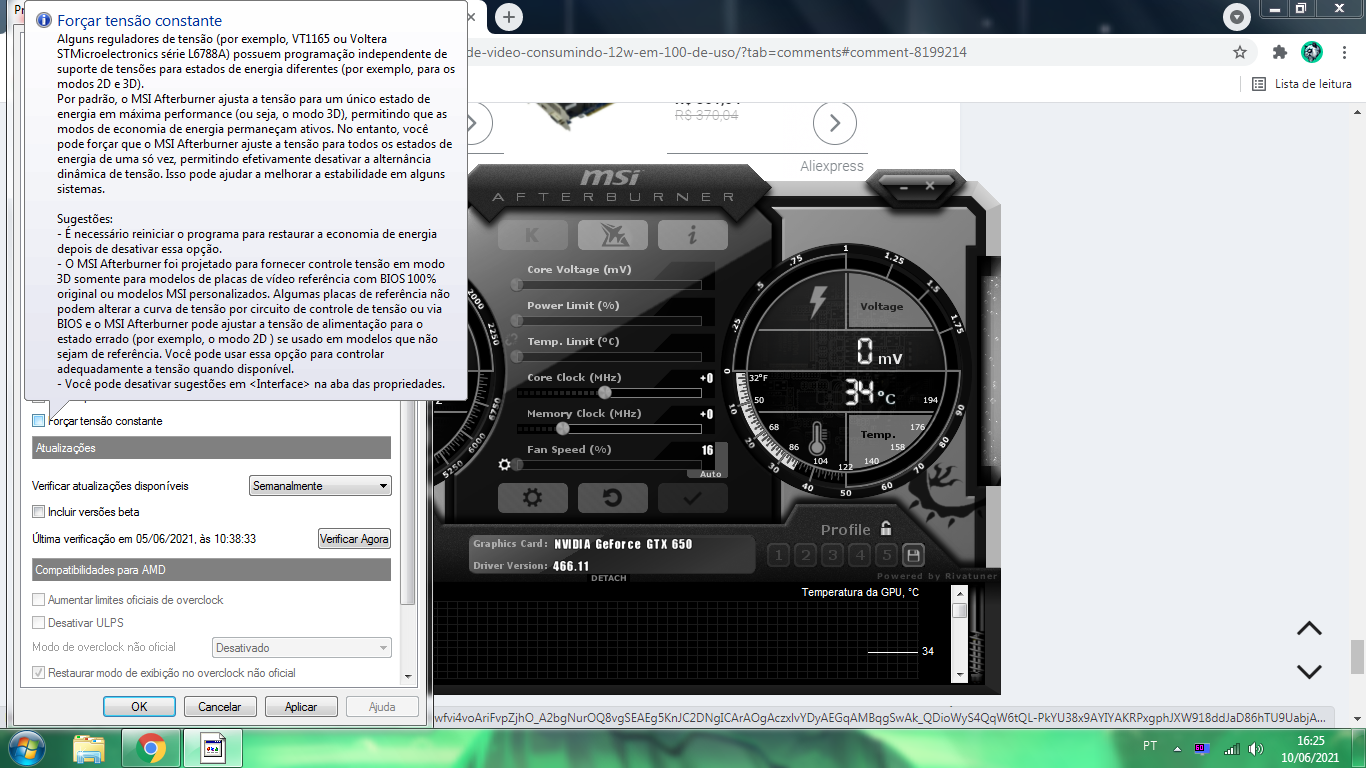
Task: Click the Core Voltage slider handle
Action: pyautogui.click(x=517, y=285)
